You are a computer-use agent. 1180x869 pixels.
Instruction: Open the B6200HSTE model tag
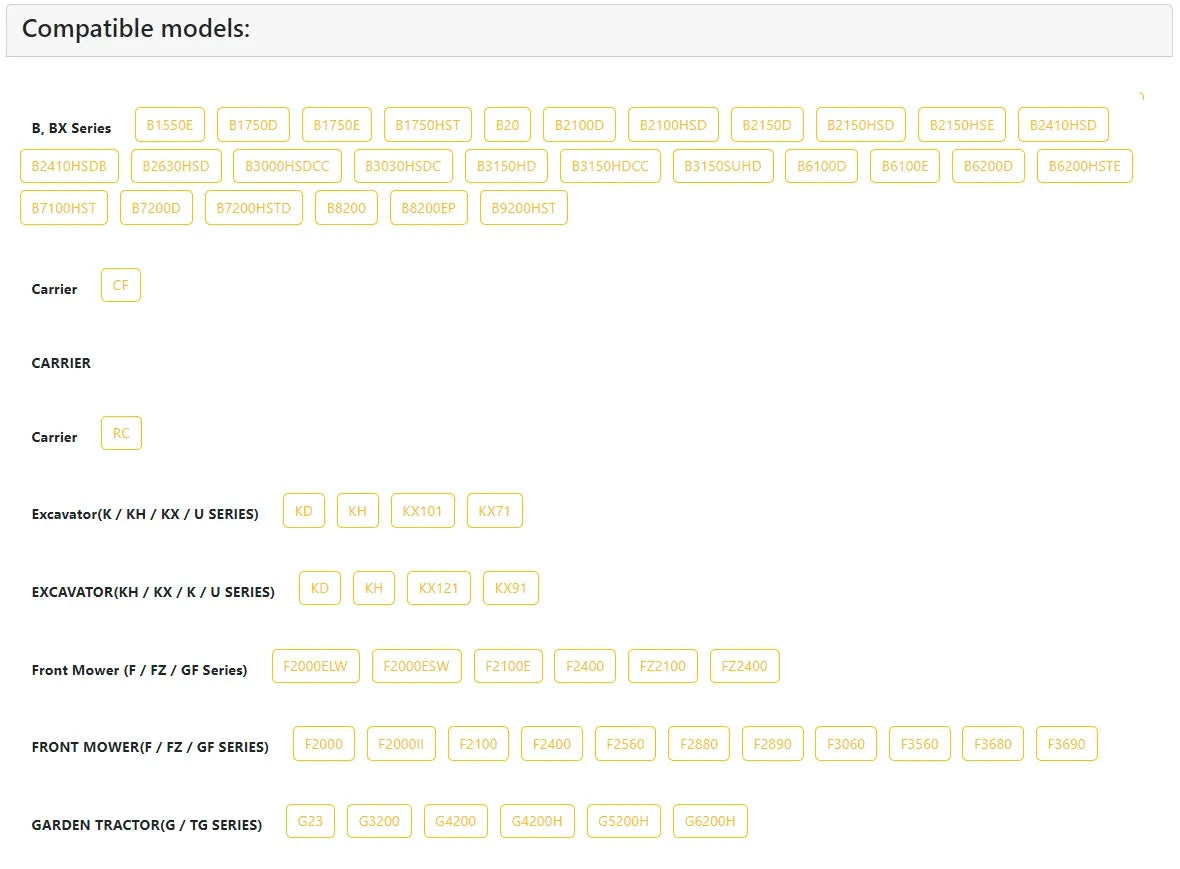click(1084, 166)
